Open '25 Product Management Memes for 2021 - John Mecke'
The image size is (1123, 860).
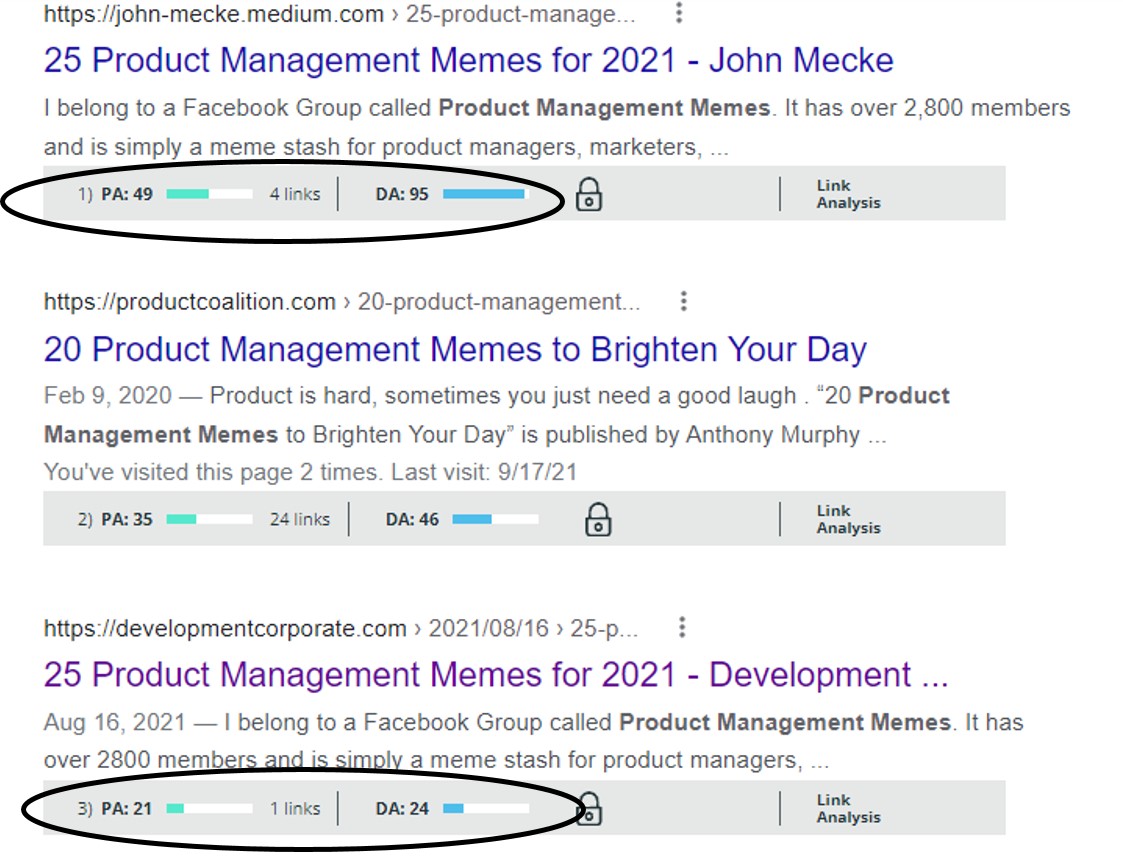468,60
